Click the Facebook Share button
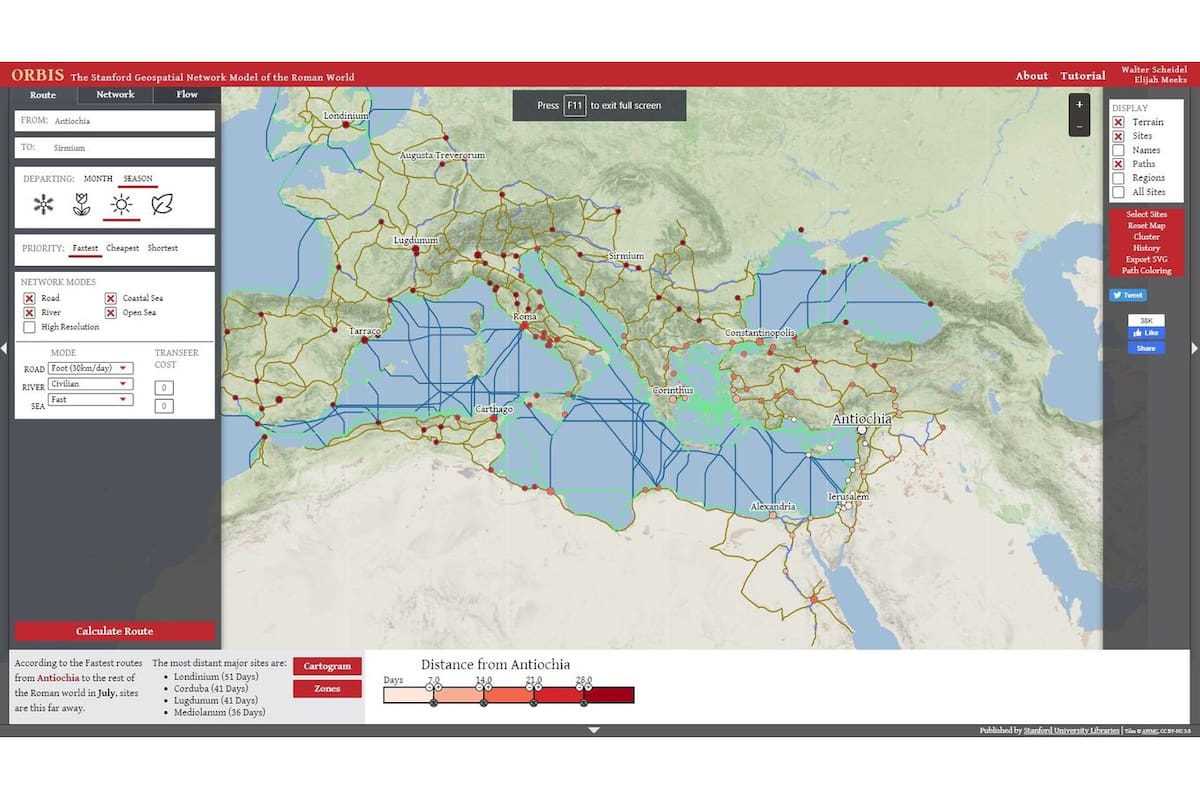 pyautogui.click(x=1145, y=347)
